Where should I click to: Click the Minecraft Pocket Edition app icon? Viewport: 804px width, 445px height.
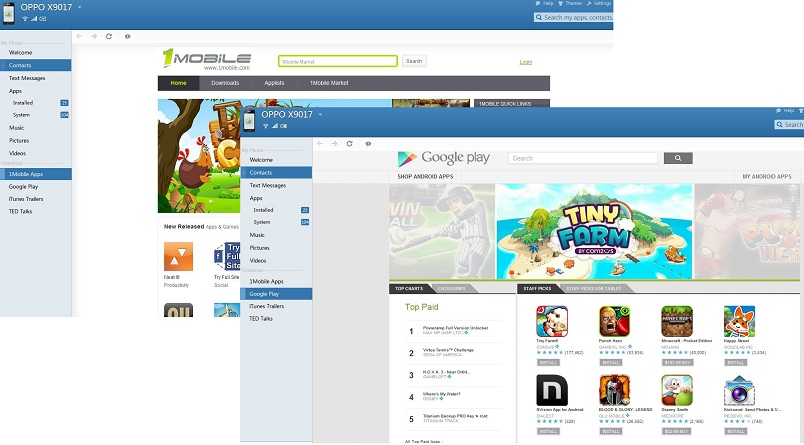pyautogui.click(x=677, y=321)
